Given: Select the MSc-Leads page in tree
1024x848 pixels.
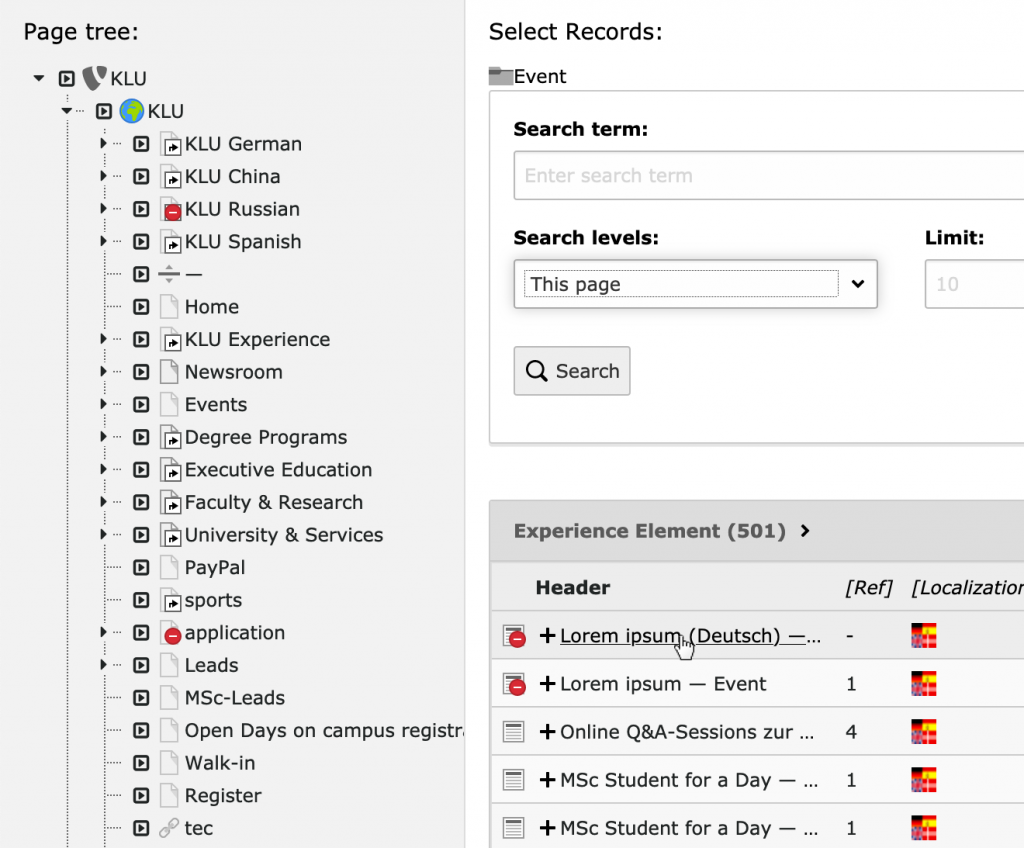Looking at the screenshot, I should (234, 698).
